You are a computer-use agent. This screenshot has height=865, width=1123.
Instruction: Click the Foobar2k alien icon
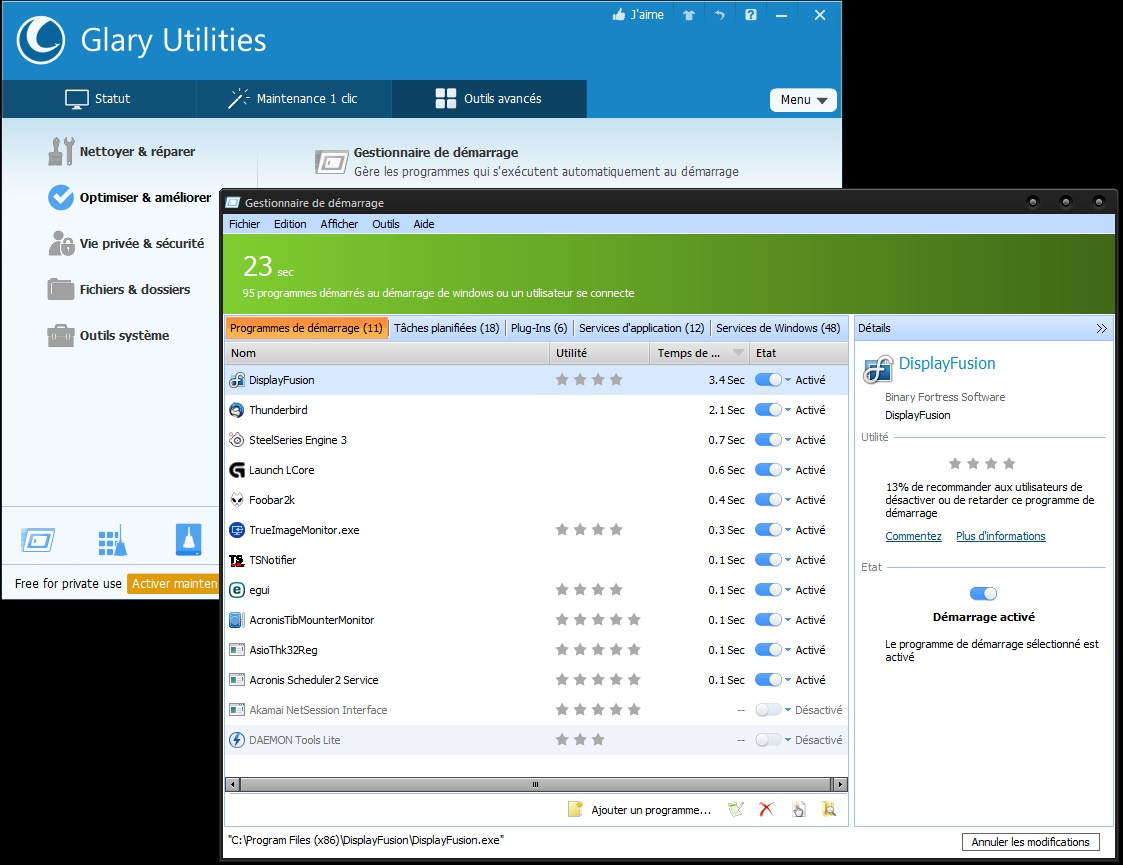[x=237, y=500]
